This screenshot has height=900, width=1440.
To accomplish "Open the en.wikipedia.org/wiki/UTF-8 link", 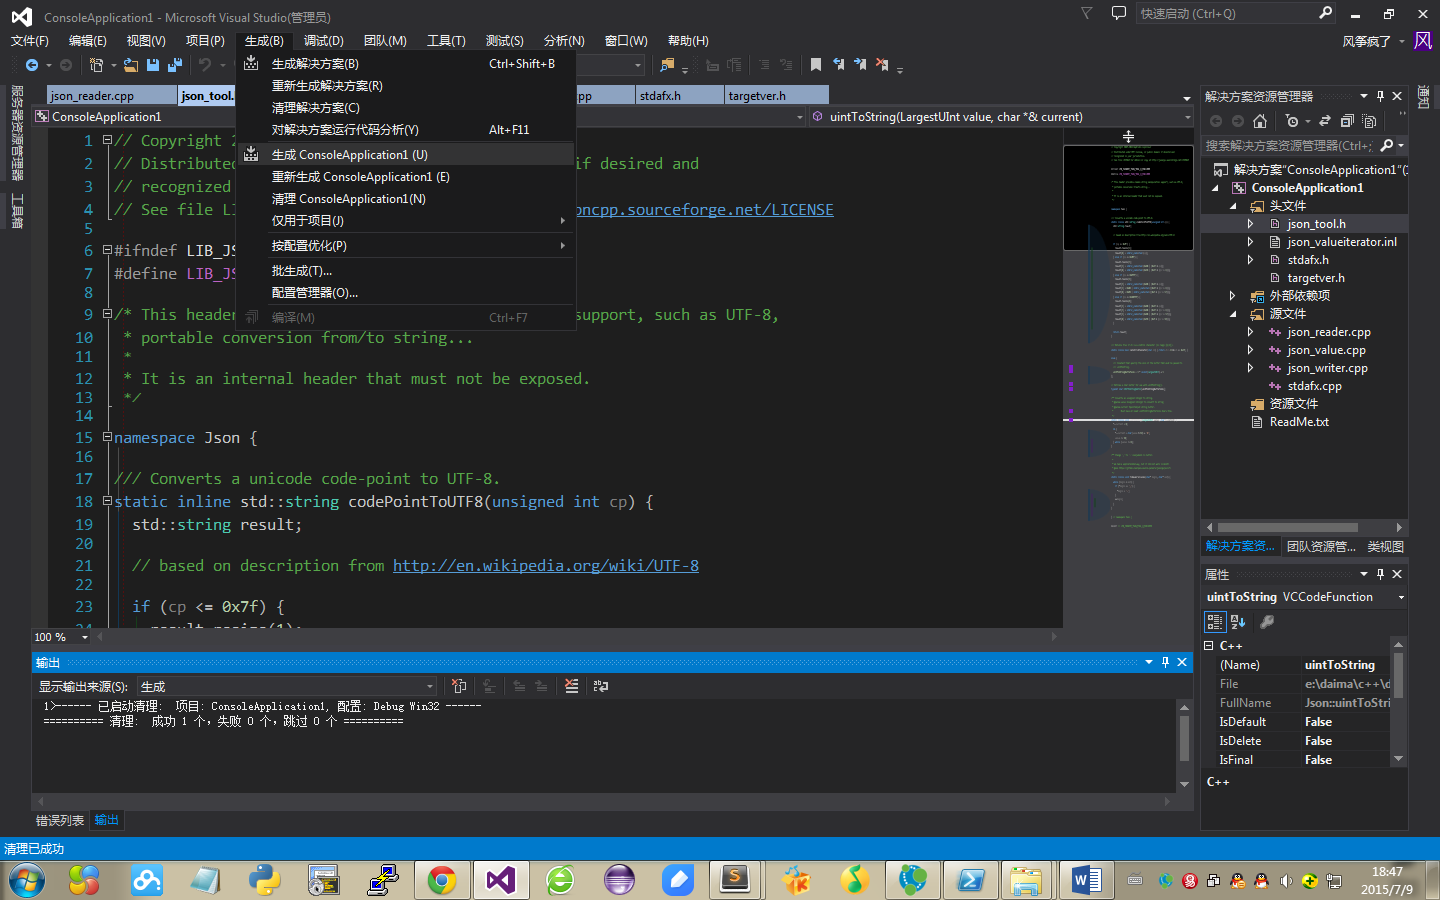I will click(x=546, y=566).
